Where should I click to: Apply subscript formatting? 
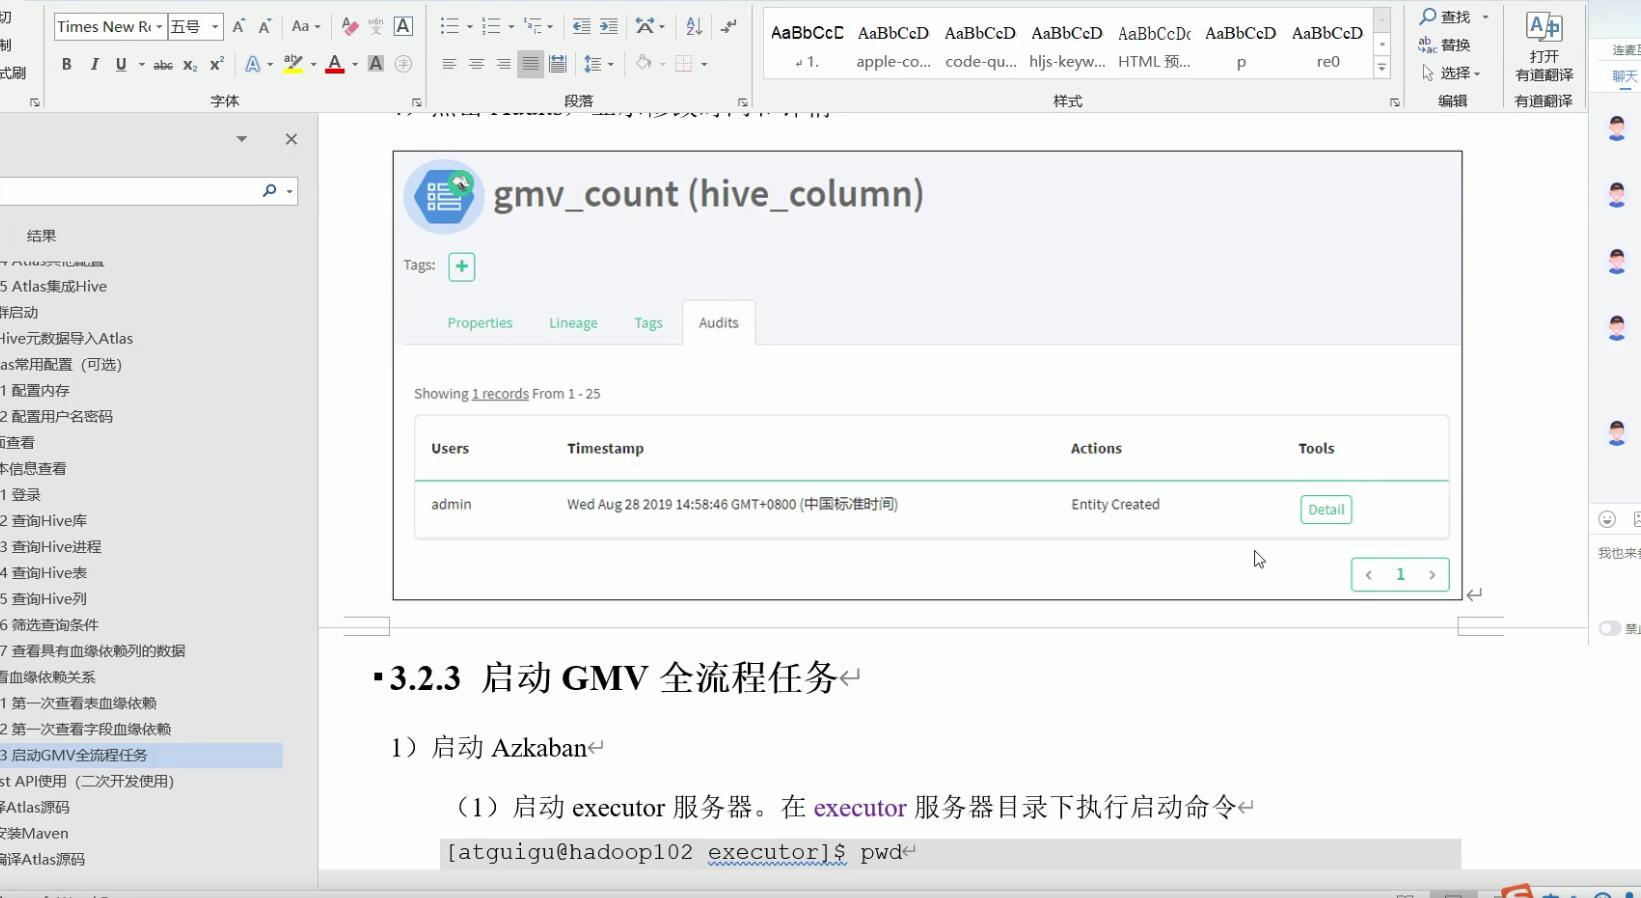[190, 64]
